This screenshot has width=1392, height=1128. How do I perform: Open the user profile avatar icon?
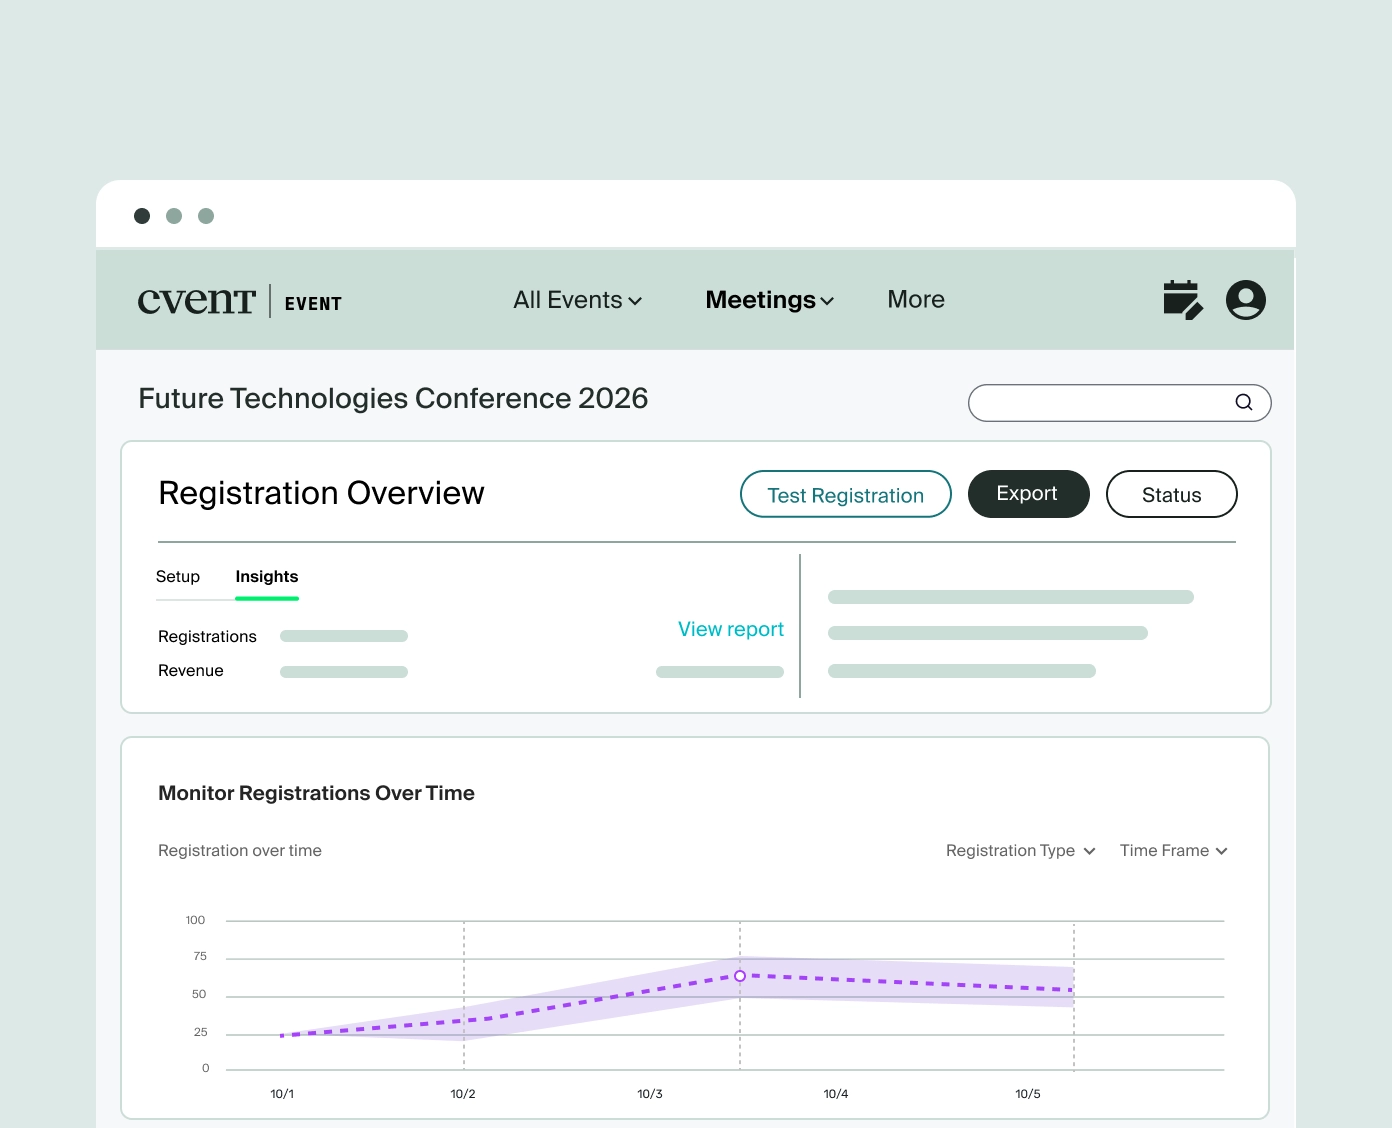click(x=1246, y=300)
